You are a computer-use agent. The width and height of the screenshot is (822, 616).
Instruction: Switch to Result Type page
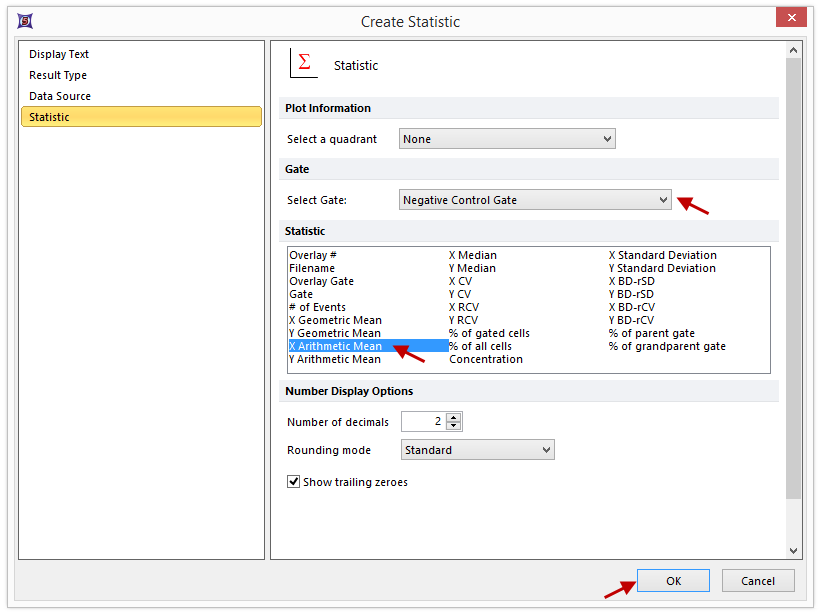pyautogui.click(x=58, y=75)
